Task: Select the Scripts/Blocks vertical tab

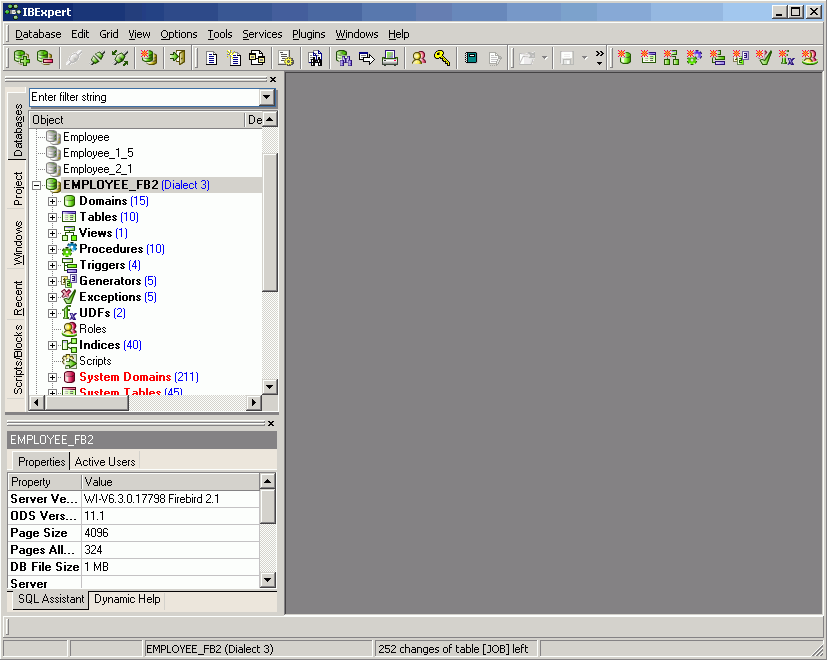Action: click(18, 360)
